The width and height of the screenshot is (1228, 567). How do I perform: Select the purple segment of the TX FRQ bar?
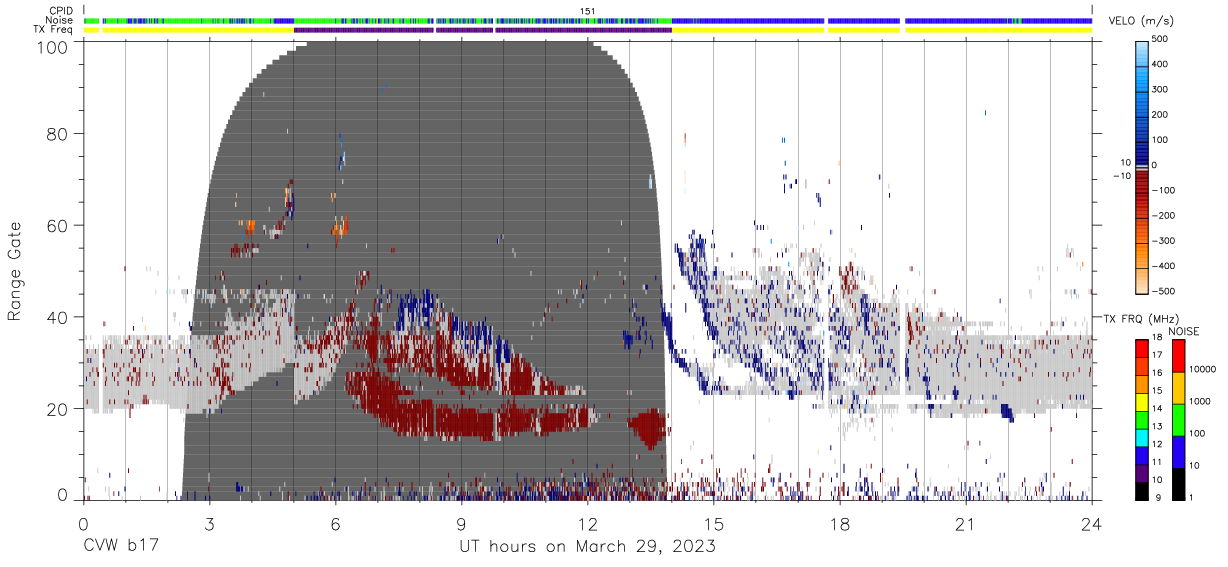click(1141, 473)
